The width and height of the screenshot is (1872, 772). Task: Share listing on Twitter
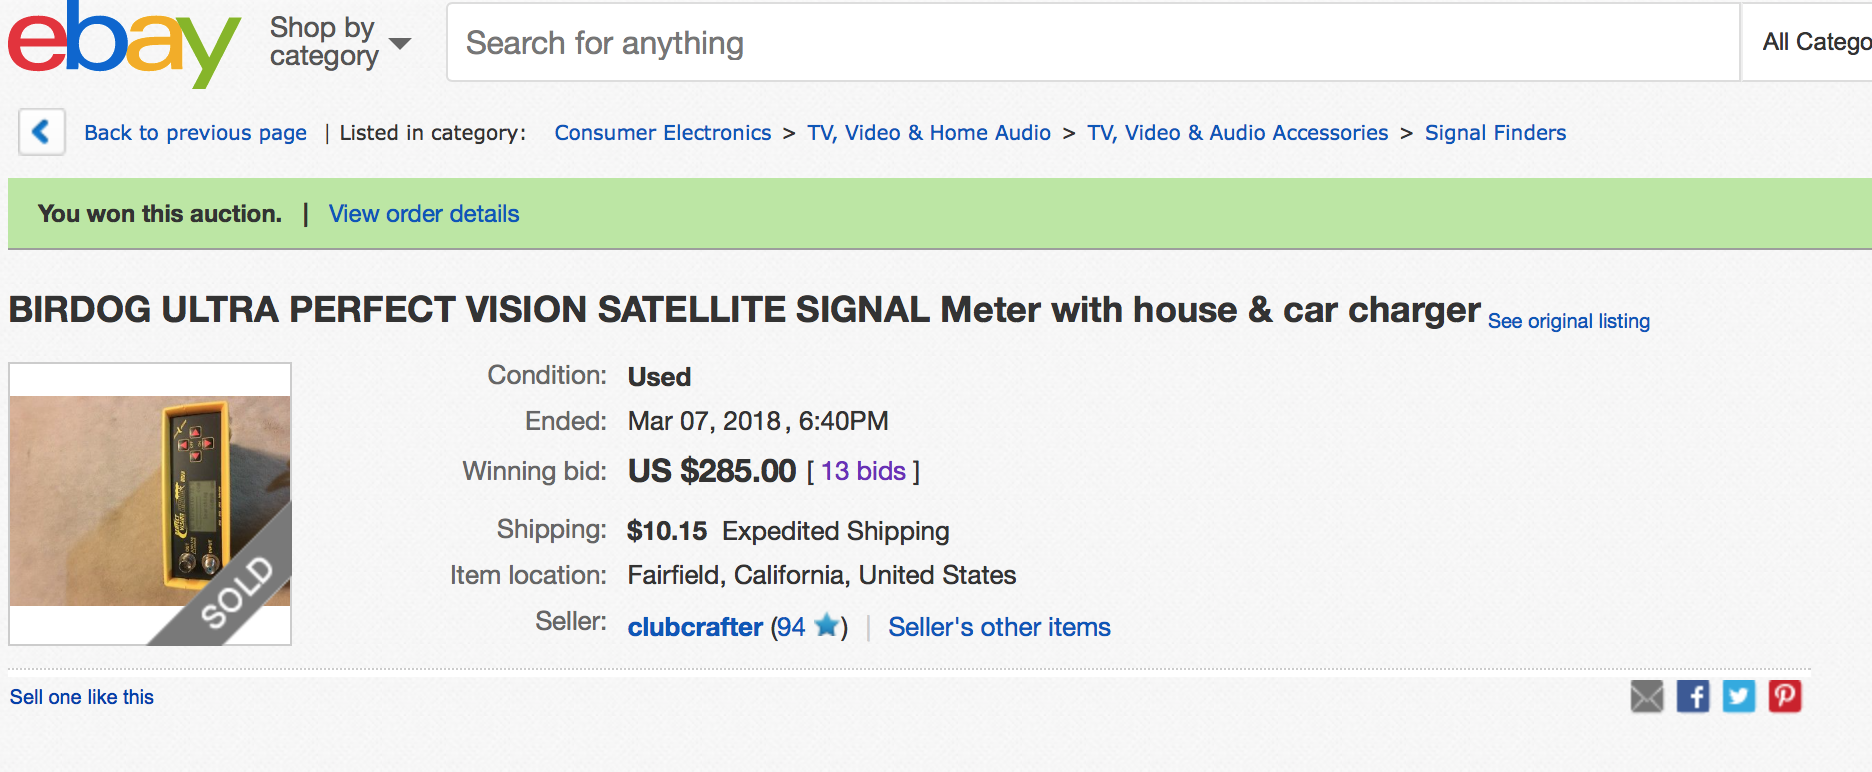(1738, 696)
